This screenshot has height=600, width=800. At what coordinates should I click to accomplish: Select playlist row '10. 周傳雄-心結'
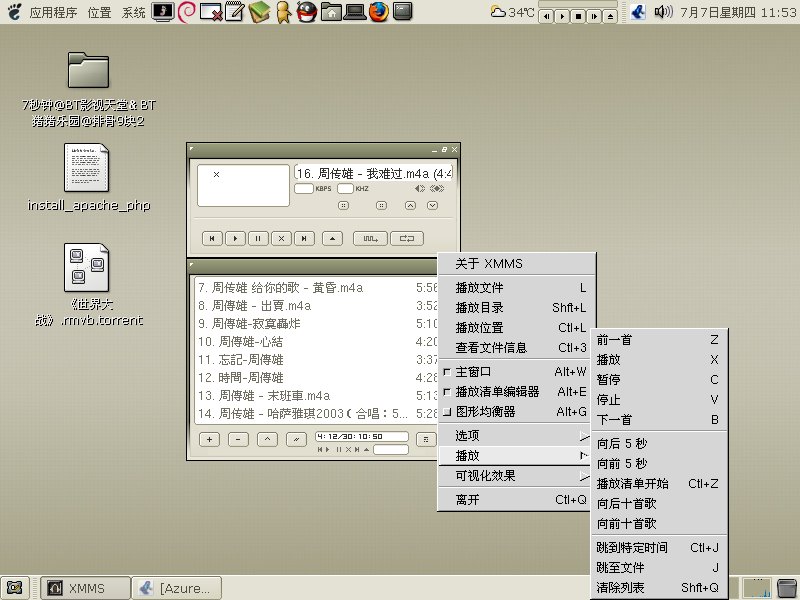[x=316, y=341]
